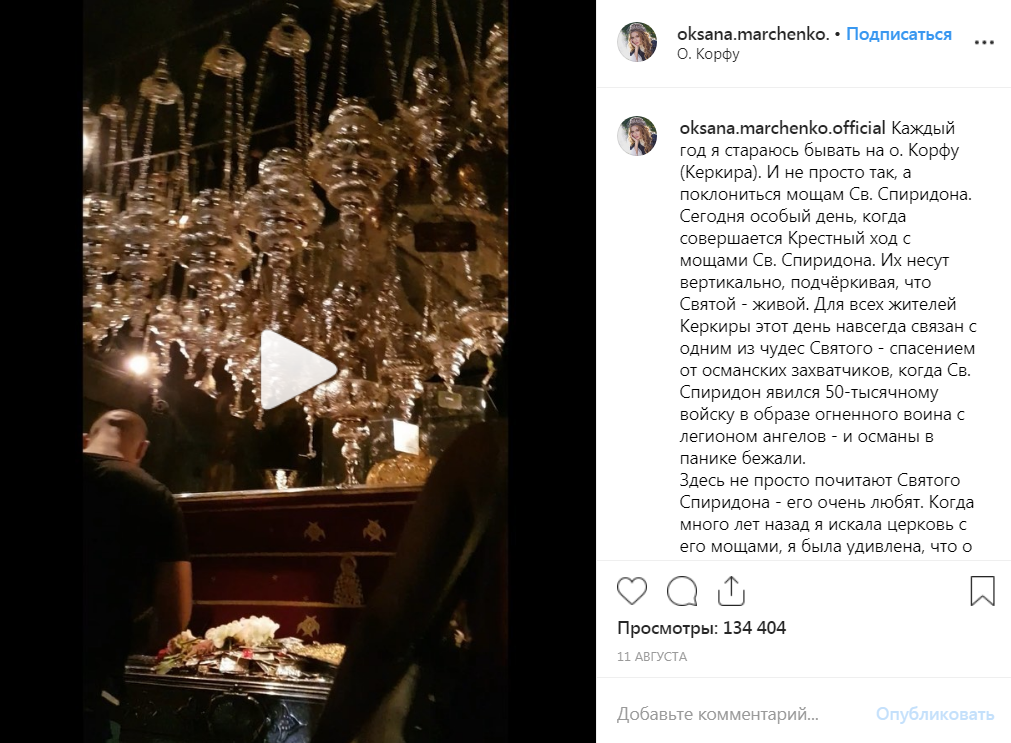Open the three-dot more options menu
Screen dimensions: 1011x743
pyautogui.click(x=984, y=43)
